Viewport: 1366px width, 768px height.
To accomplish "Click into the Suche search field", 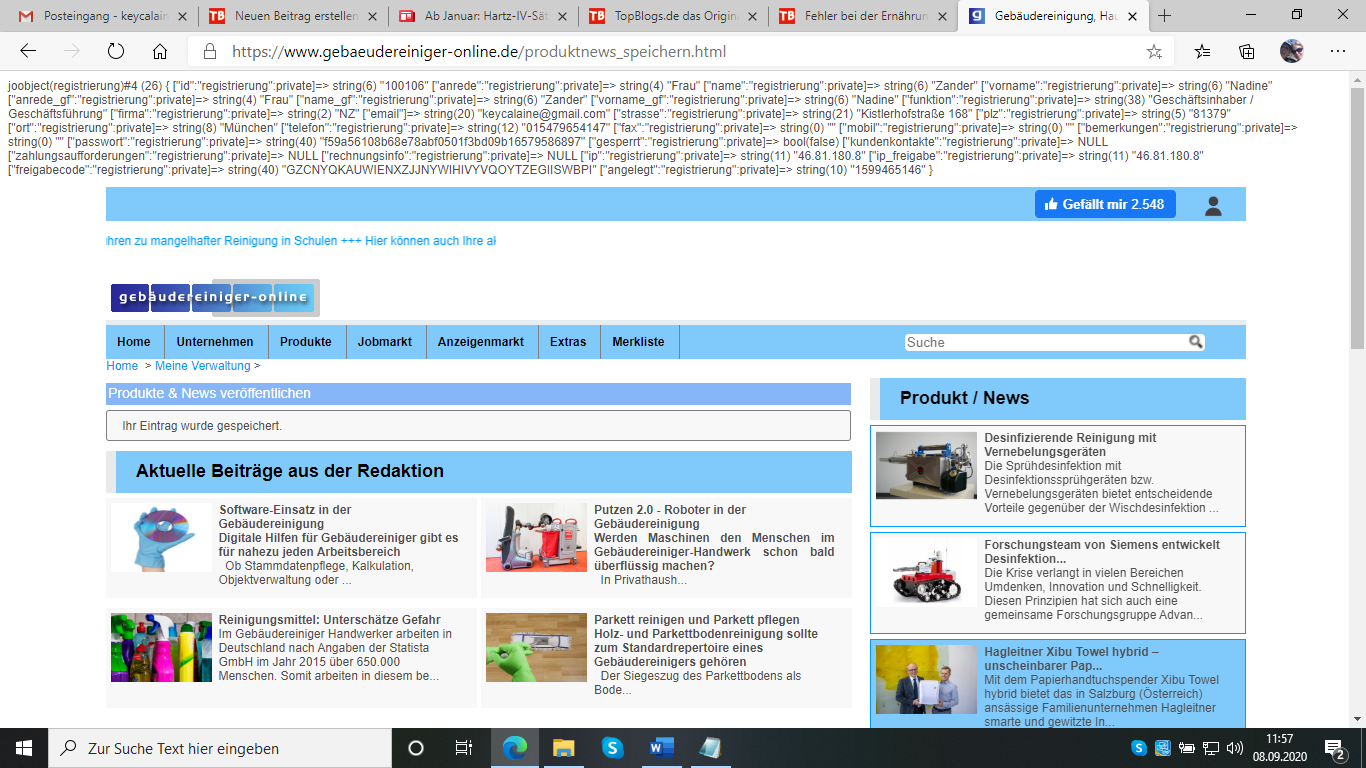I will point(1045,342).
